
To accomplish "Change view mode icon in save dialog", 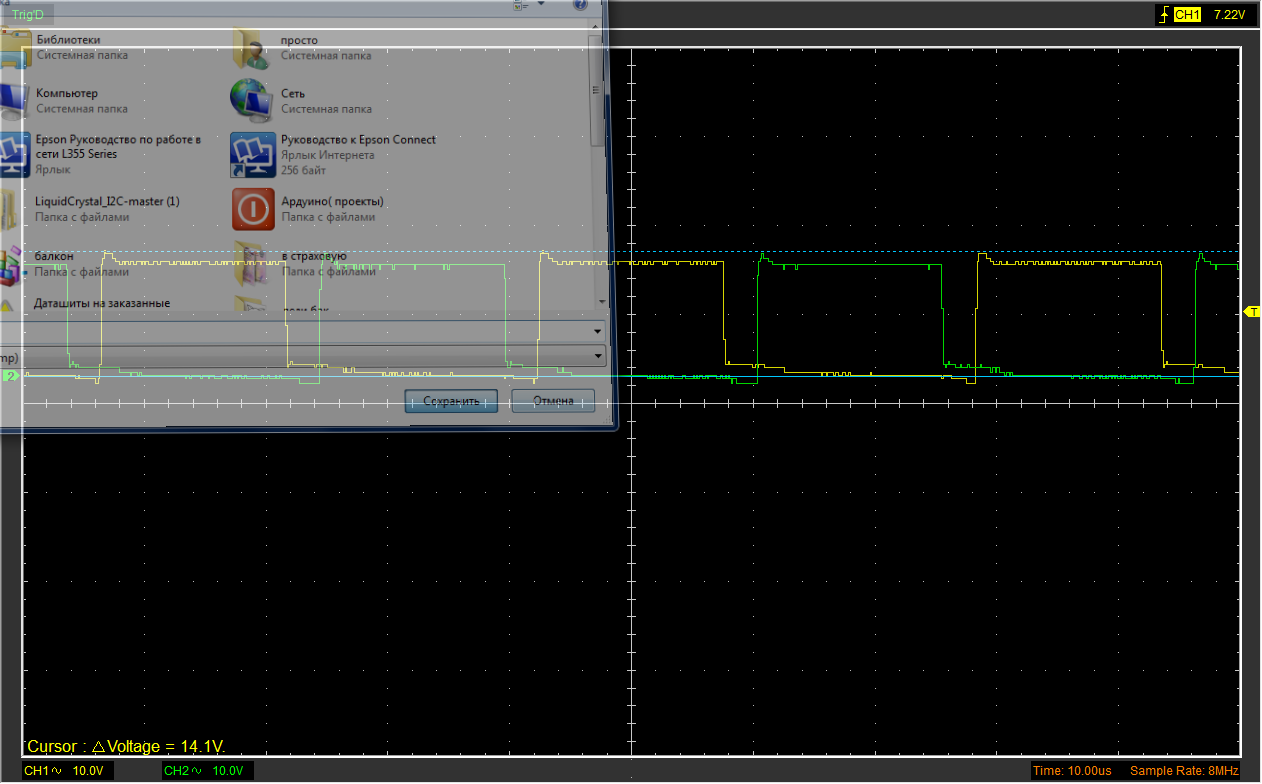I will tap(519, 5).
